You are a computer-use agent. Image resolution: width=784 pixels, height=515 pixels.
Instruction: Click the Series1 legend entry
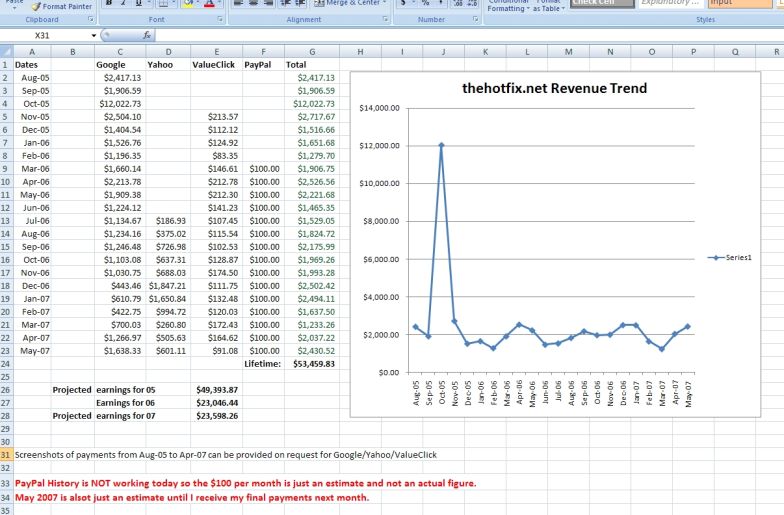[730, 258]
